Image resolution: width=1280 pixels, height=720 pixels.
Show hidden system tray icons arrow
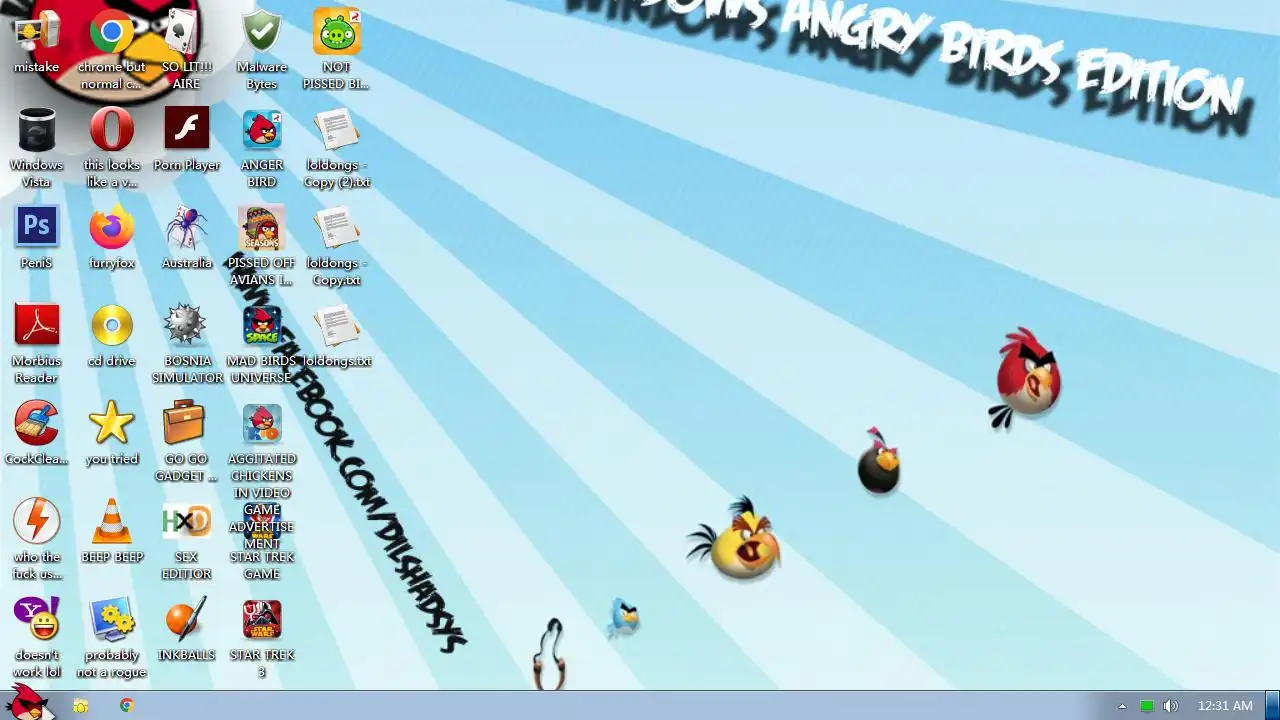pyautogui.click(x=1122, y=706)
